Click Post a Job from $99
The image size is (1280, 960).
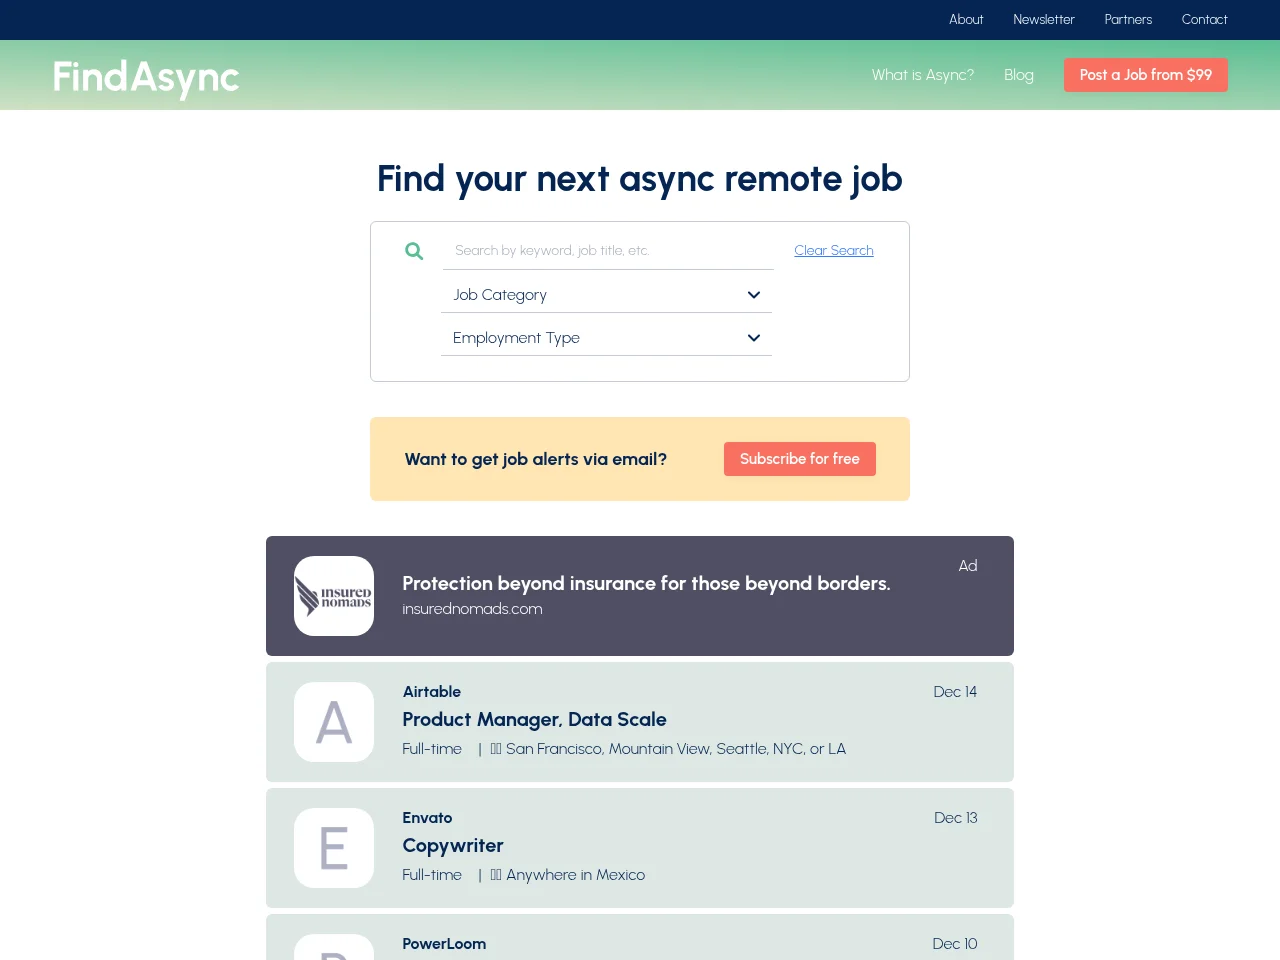pyautogui.click(x=1146, y=75)
